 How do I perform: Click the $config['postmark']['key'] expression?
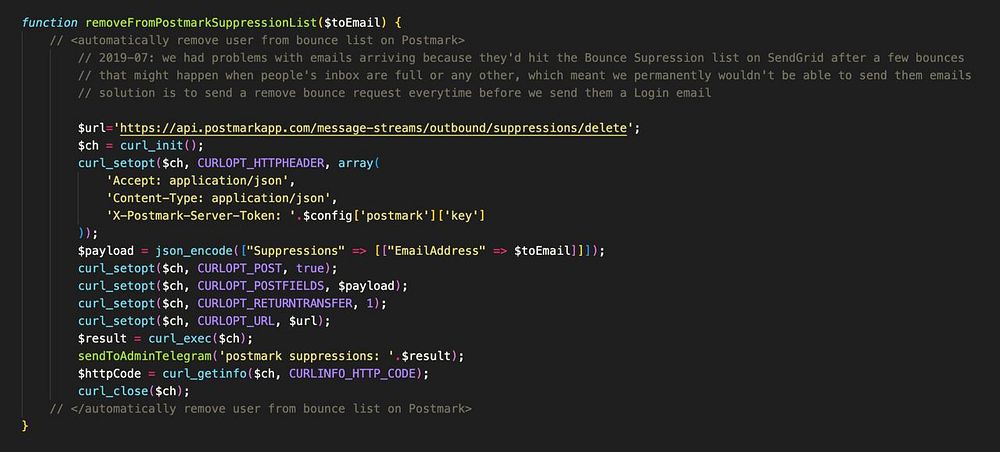394,216
